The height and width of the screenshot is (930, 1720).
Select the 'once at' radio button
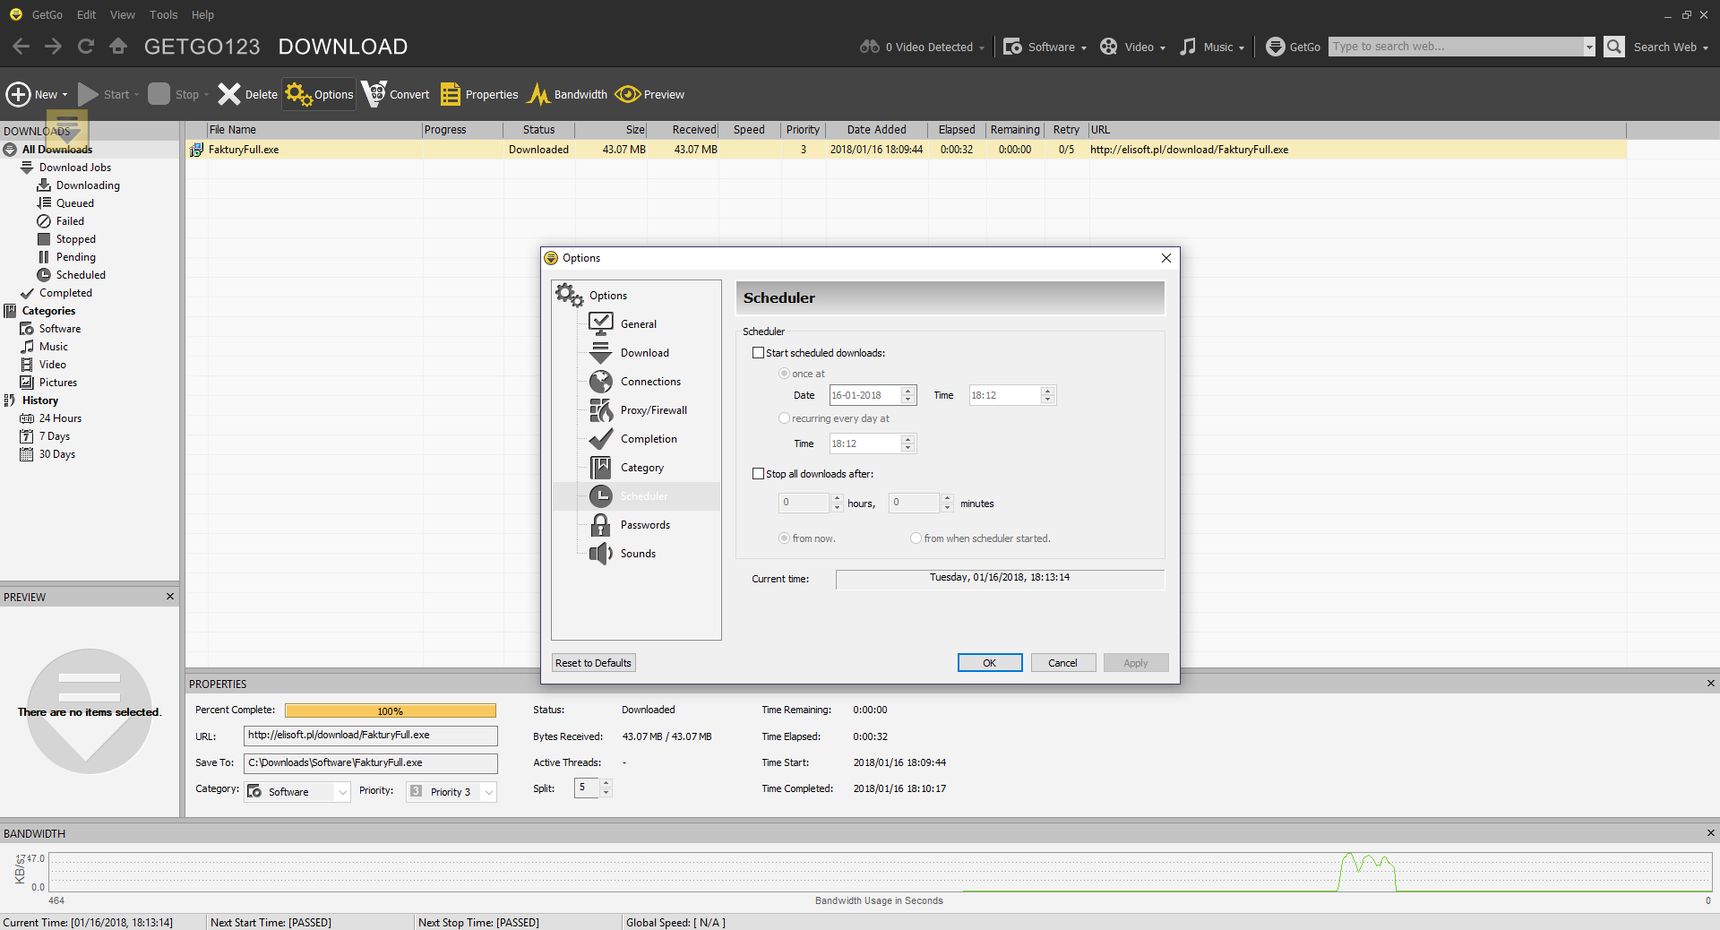tap(784, 373)
